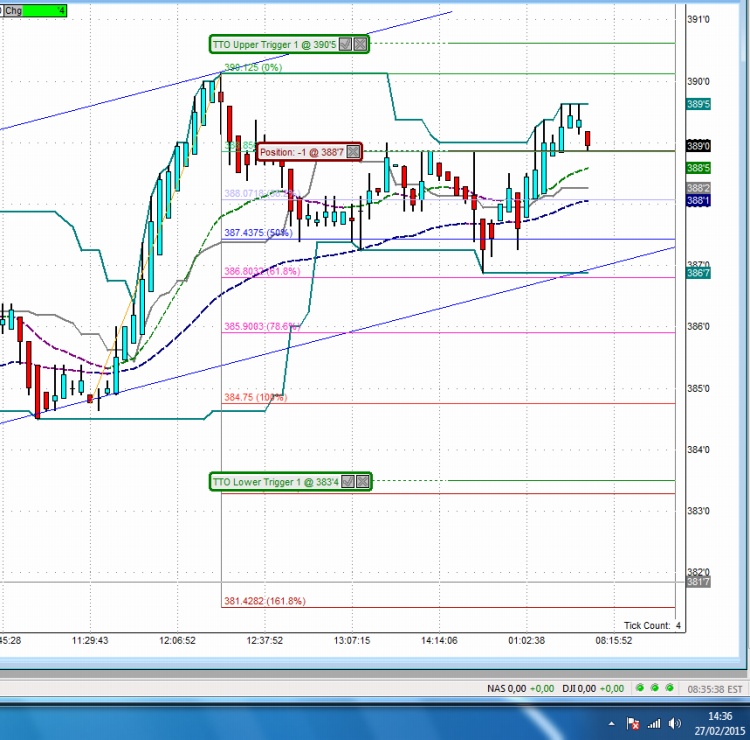Select the TTO Upper Trigger 1 @ 390'5 label
750x740 pixels.
275,44
